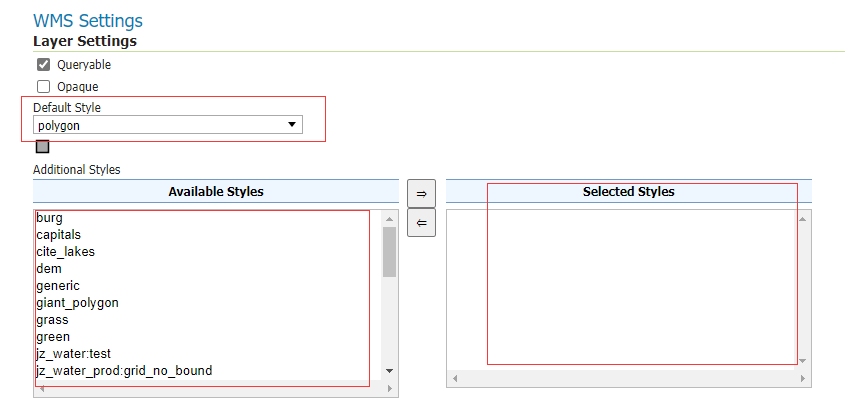Select the green style entry
The image size is (845, 407).
pos(53,336)
